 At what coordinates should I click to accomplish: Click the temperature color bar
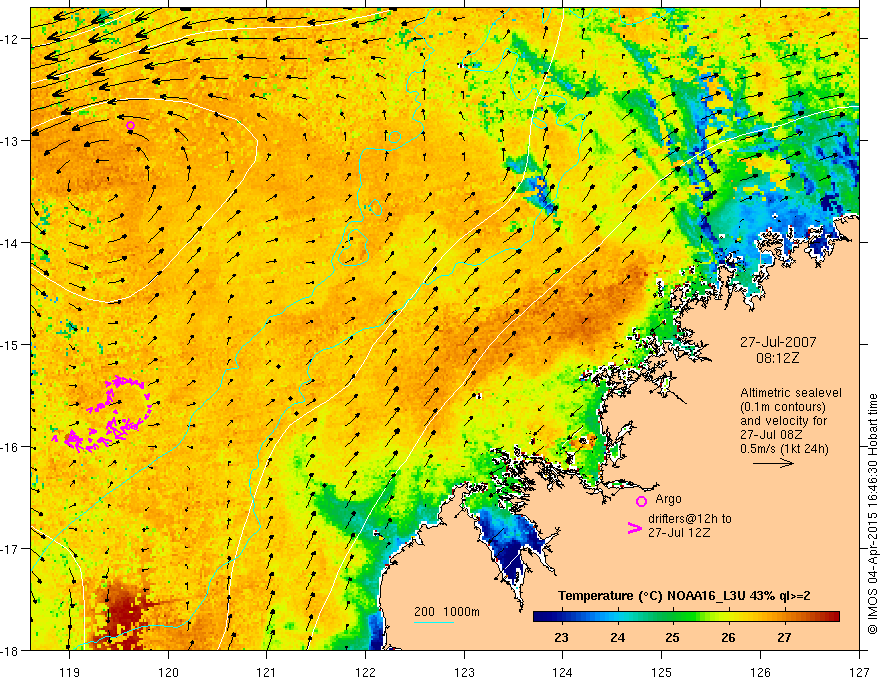pyautogui.click(x=686, y=617)
